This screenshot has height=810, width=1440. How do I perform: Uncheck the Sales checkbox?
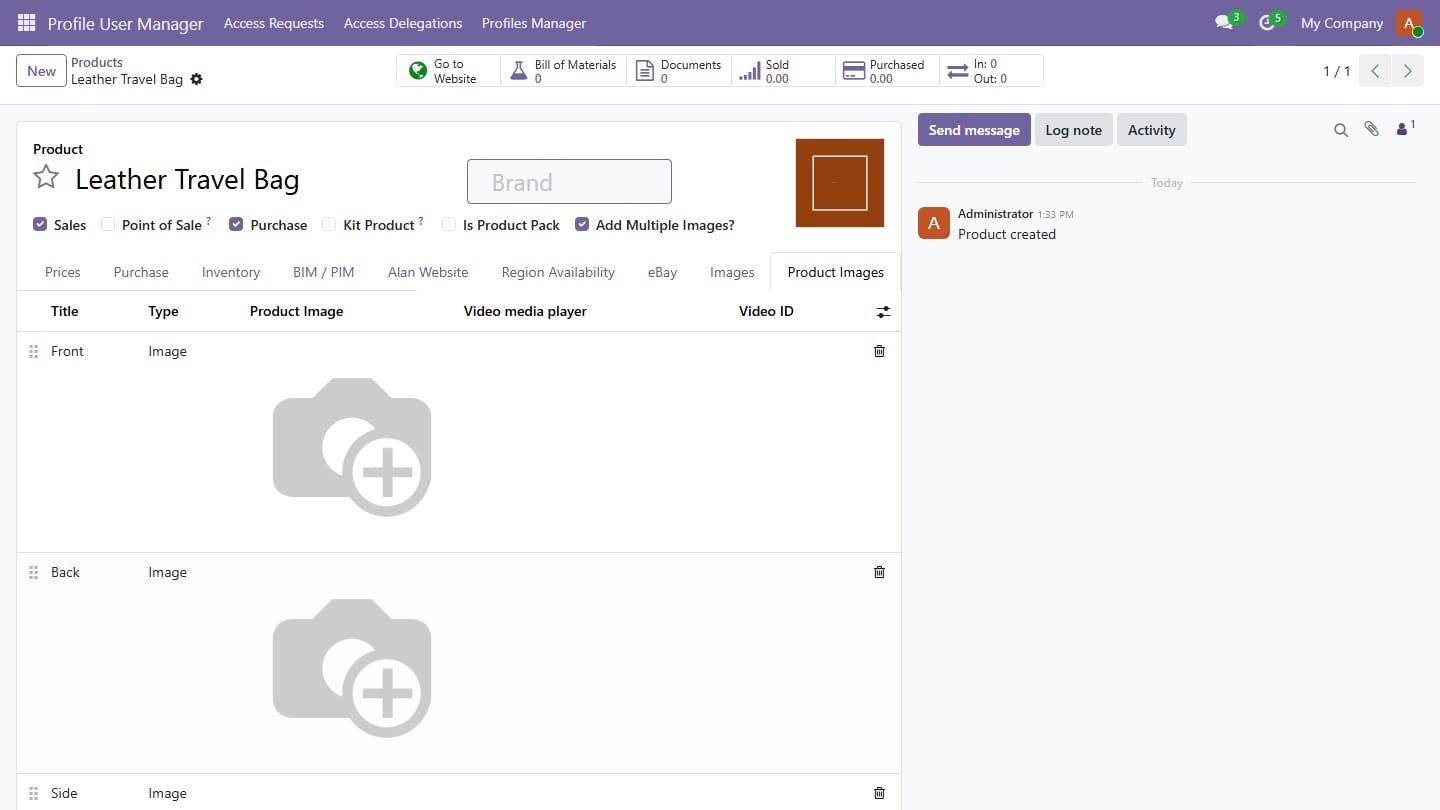40,224
